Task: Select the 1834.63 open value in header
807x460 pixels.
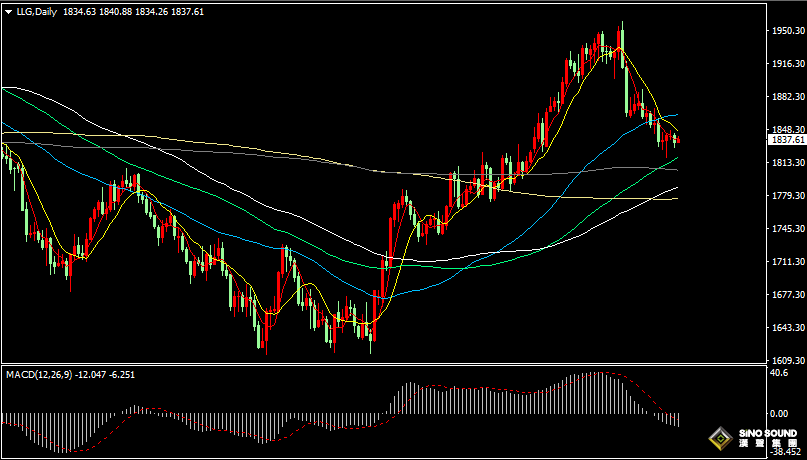Action: click(x=79, y=11)
